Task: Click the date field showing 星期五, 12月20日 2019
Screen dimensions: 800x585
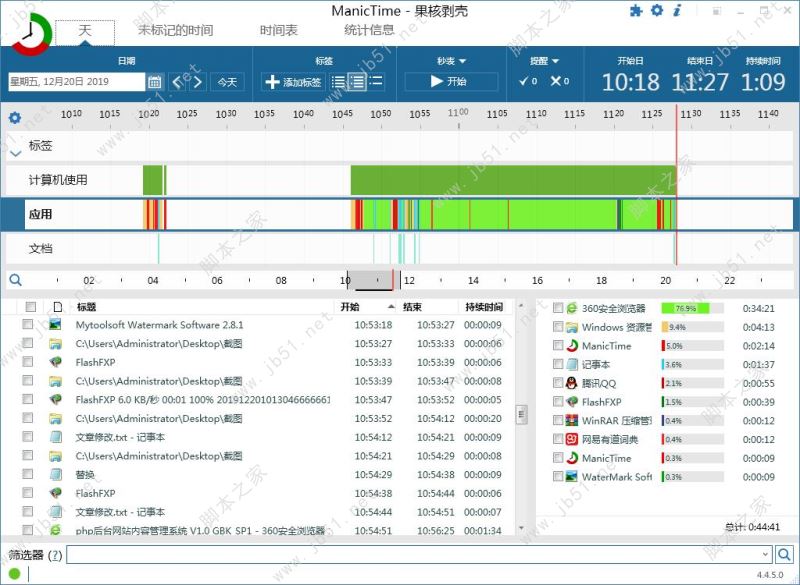Action: (77, 82)
